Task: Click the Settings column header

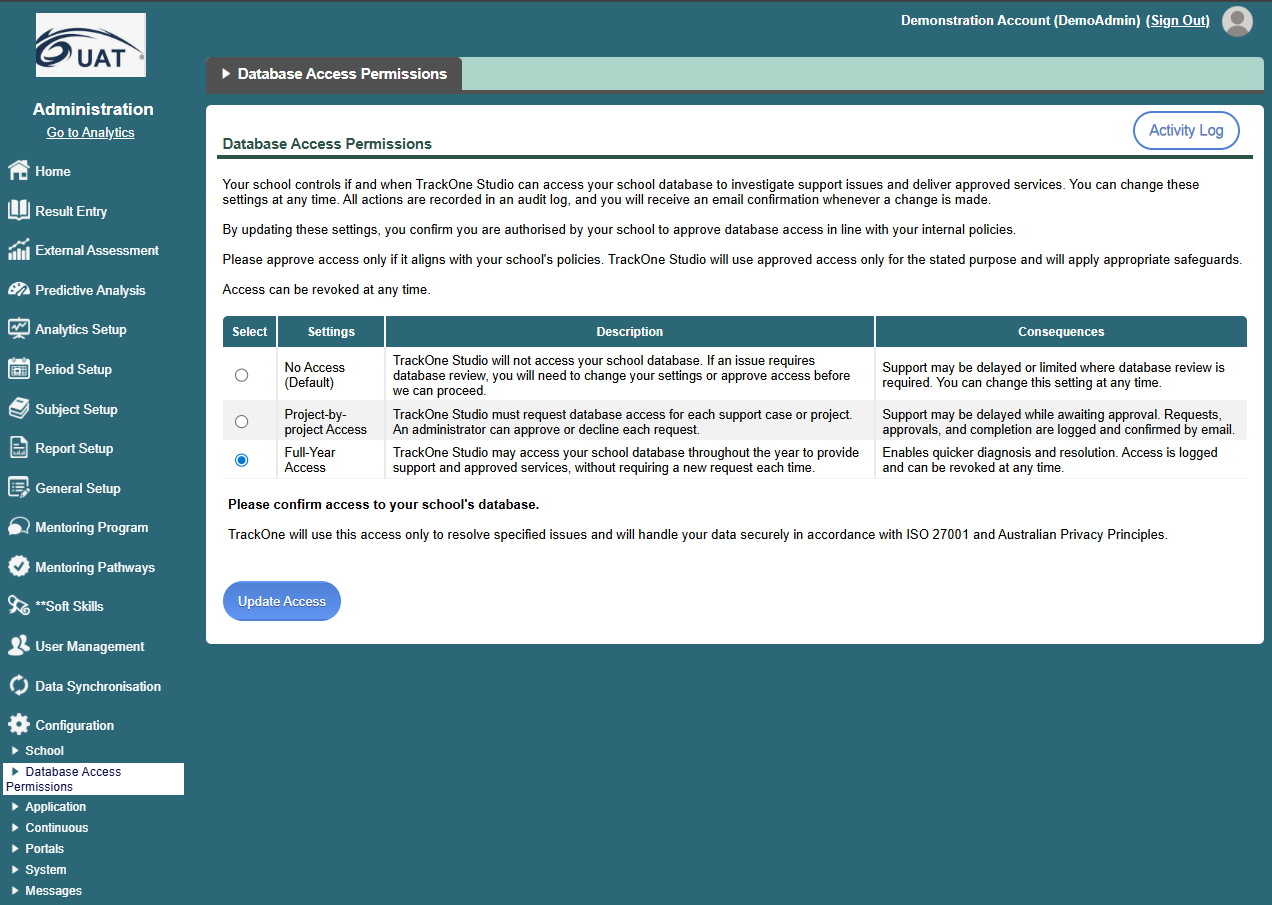Action: coord(331,332)
